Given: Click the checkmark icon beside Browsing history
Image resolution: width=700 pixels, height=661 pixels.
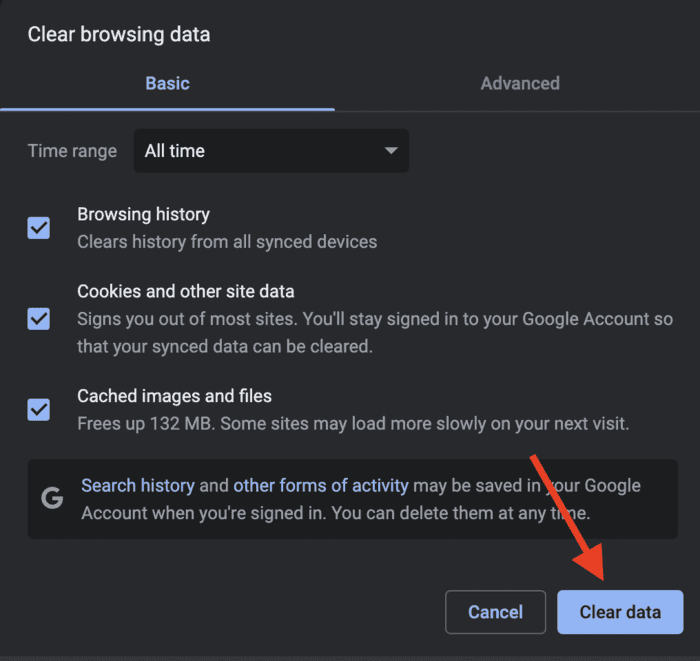Looking at the screenshot, I should tap(39, 228).
